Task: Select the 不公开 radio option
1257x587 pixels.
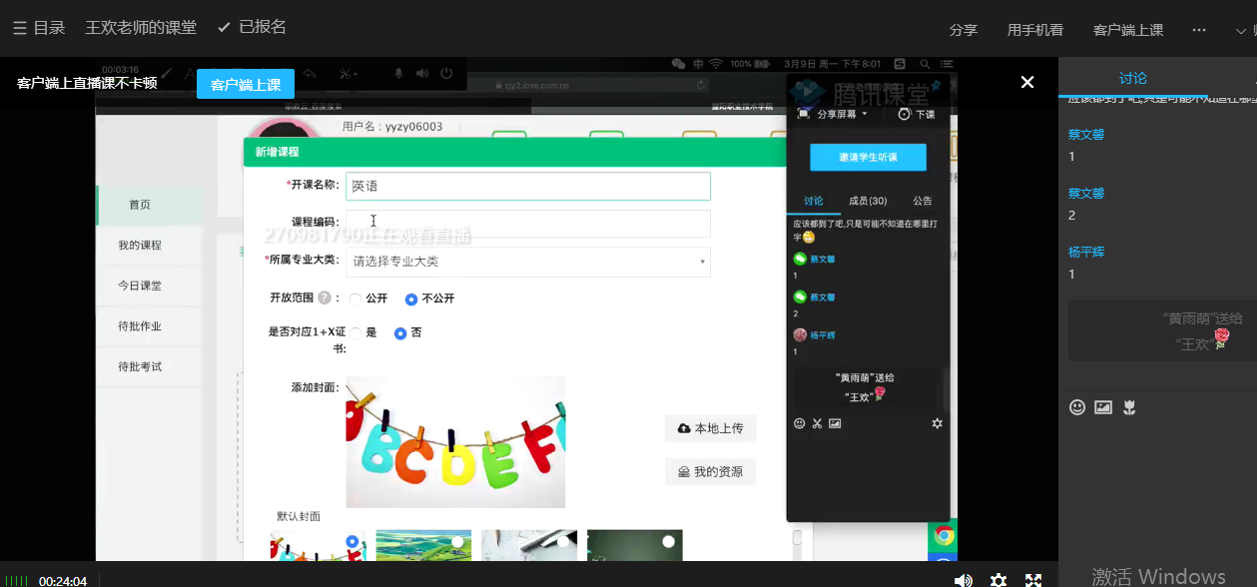Action: tap(411, 299)
